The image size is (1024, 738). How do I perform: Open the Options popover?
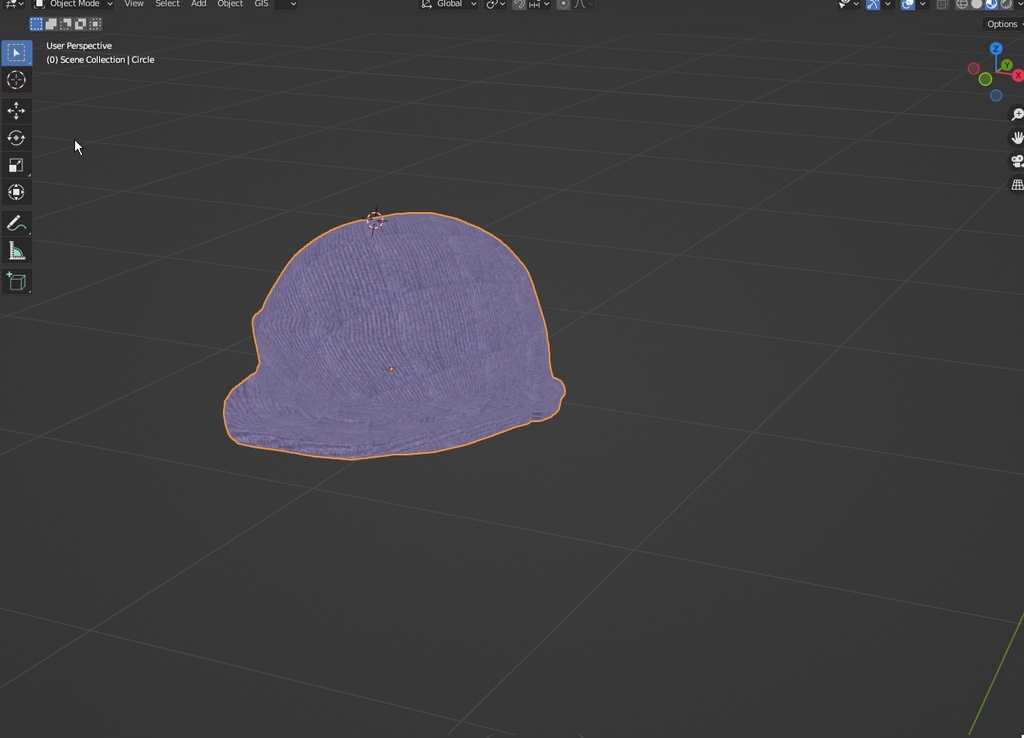[1003, 24]
